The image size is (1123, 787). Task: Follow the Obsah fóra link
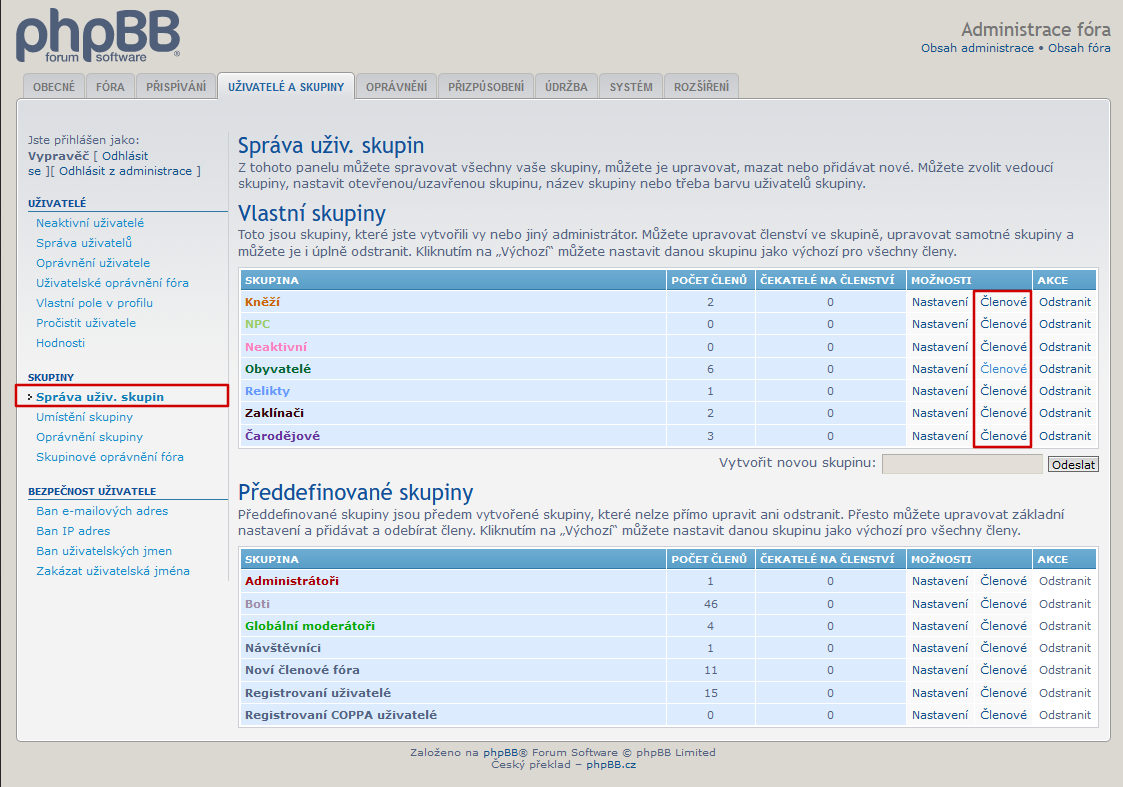point(1079,48)
